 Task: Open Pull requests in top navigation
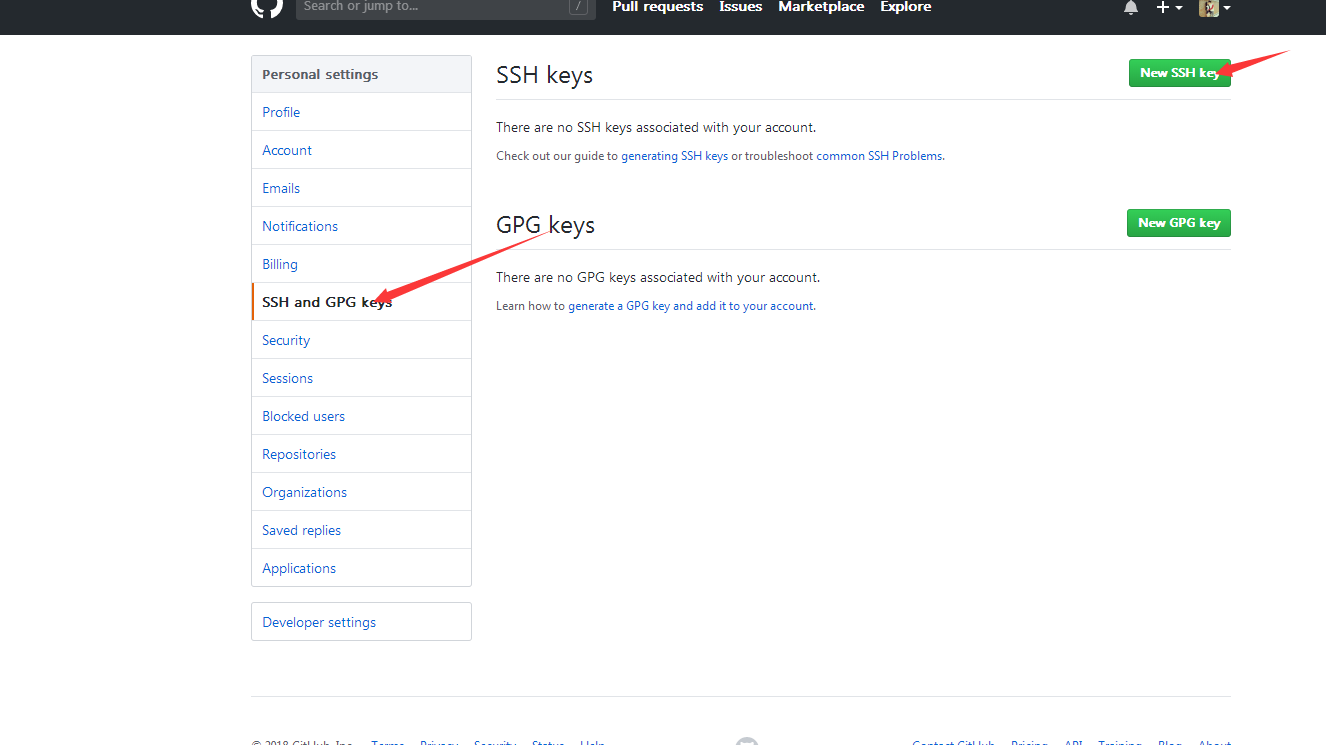(657, 7)
